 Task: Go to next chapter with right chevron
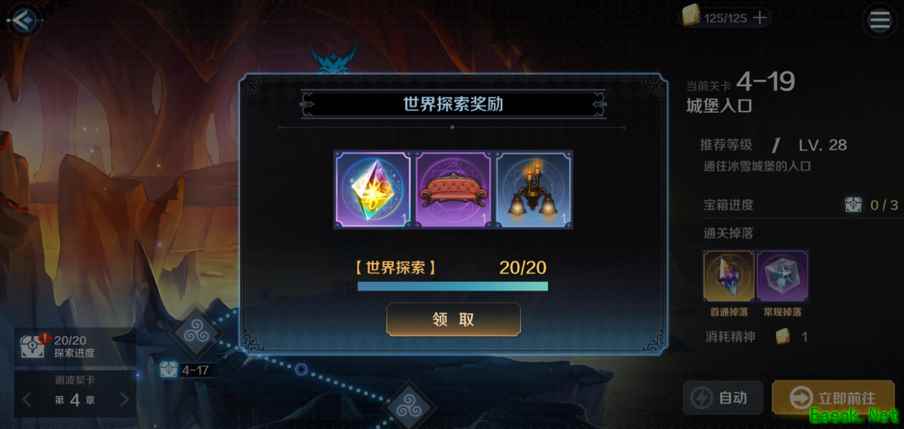pos(125,400)
